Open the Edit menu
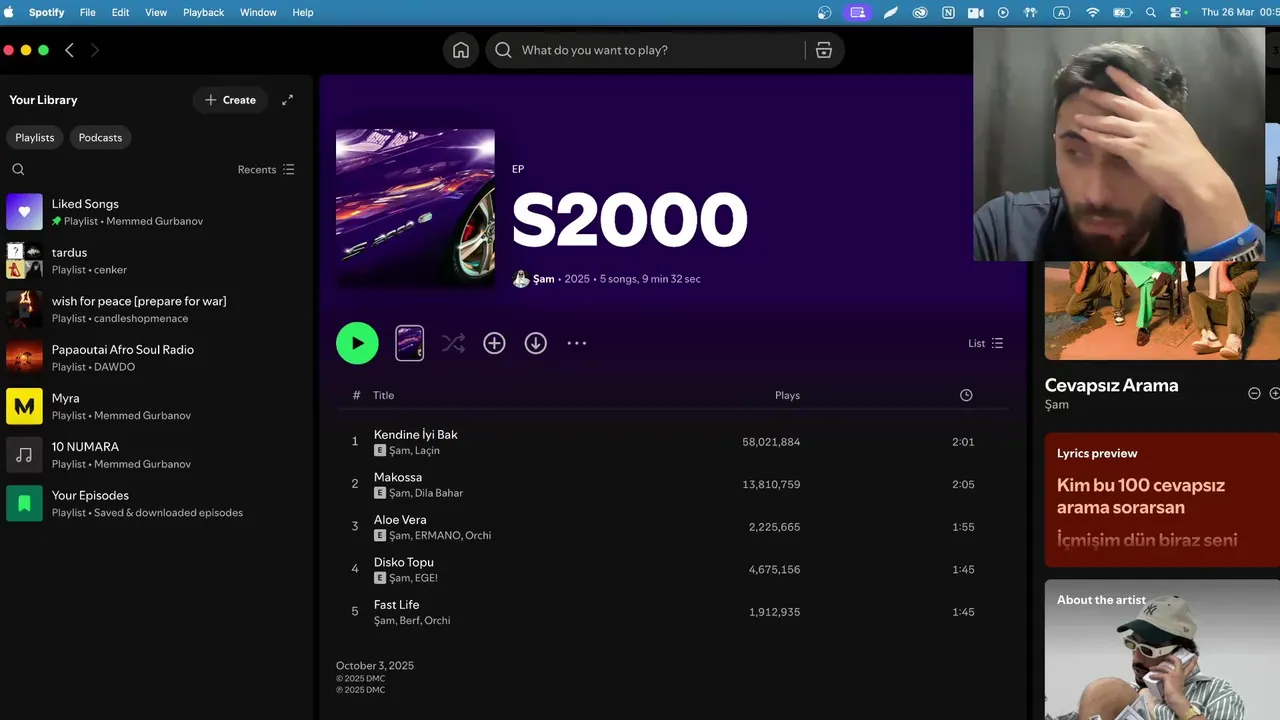The height and width of the screenshot is (720, 1280). [120, 12]
